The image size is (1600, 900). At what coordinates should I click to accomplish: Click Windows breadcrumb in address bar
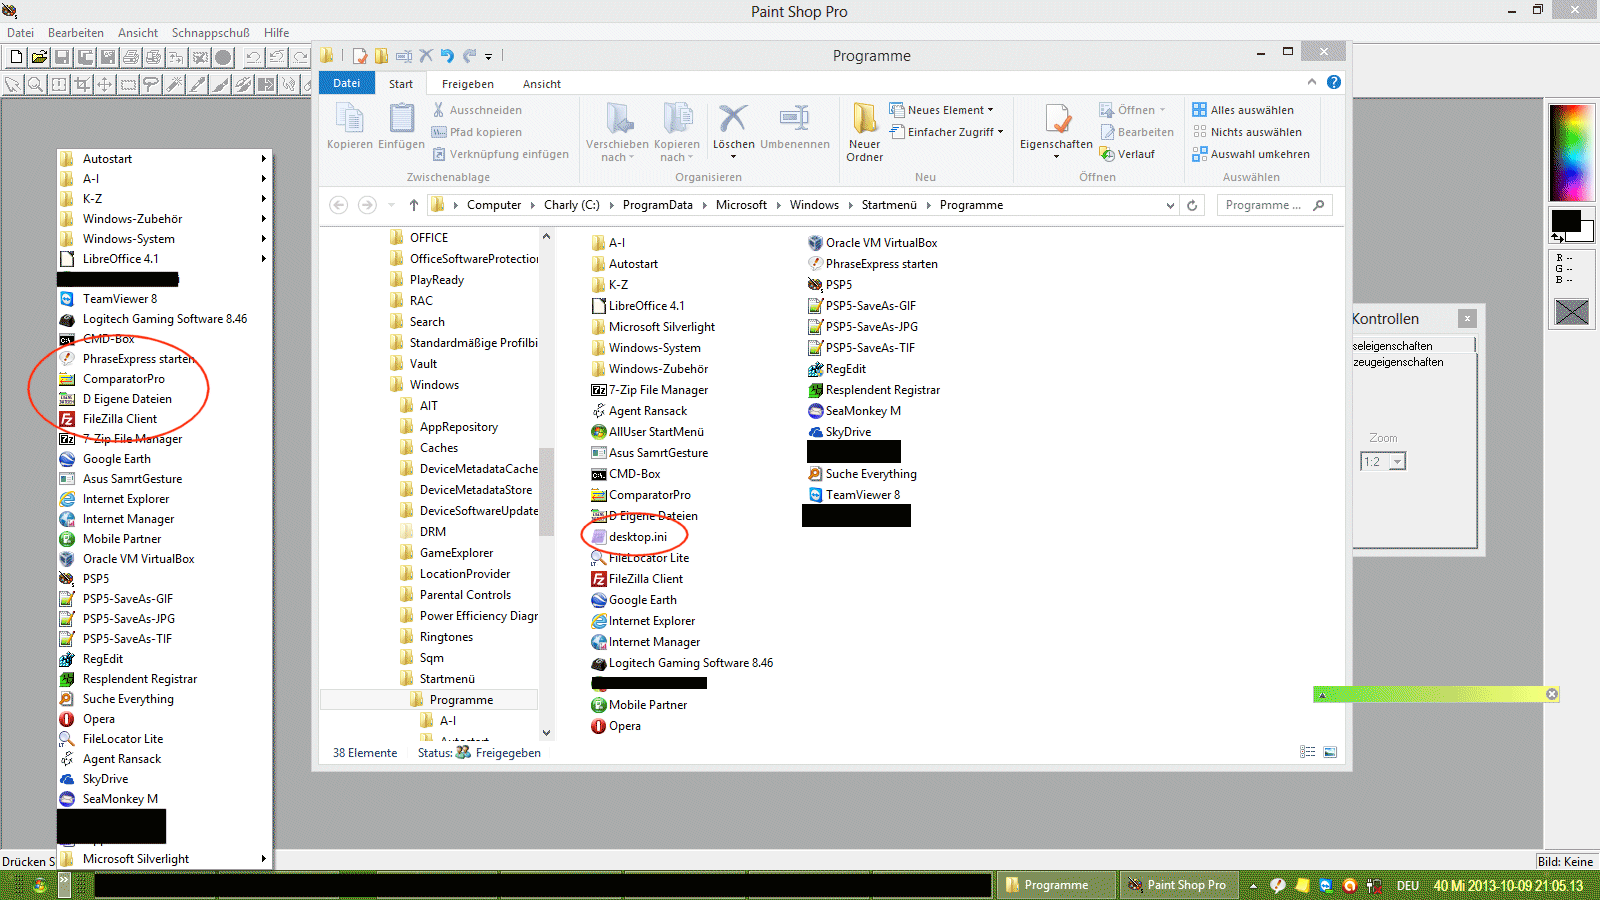click(814, 205)
